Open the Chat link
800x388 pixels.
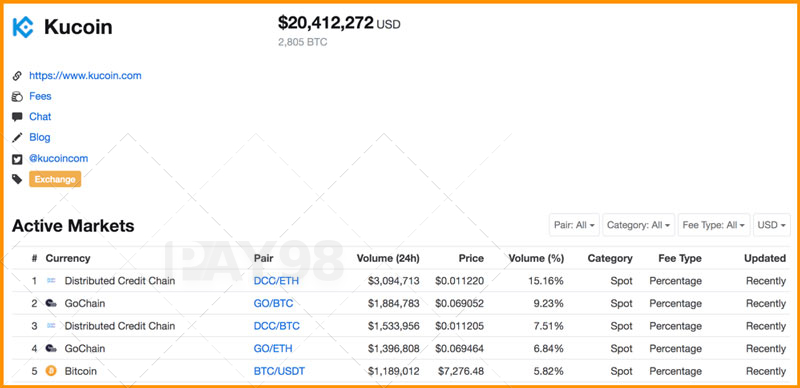point(40,116)
